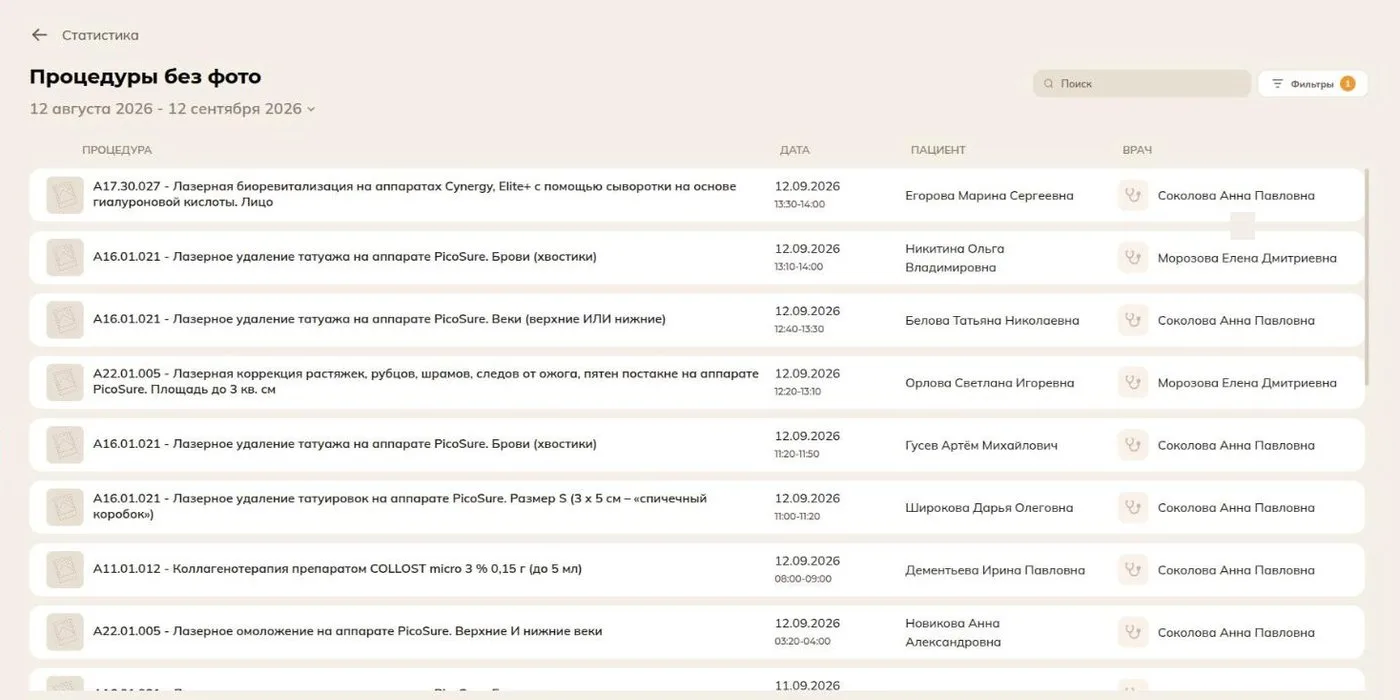Focus the Поиск search field

pos(1142,84)
